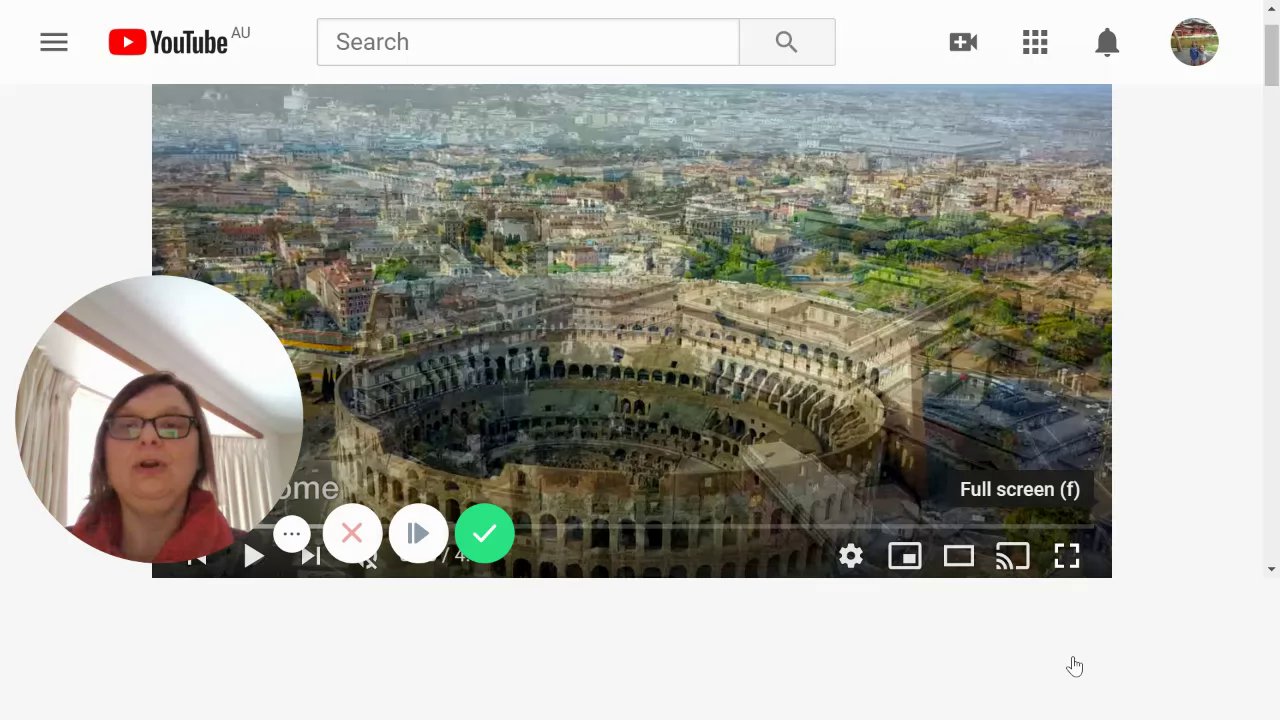Pause the screen recording
This screenshot has width=1280, height=720.
[x=418, y=534]
